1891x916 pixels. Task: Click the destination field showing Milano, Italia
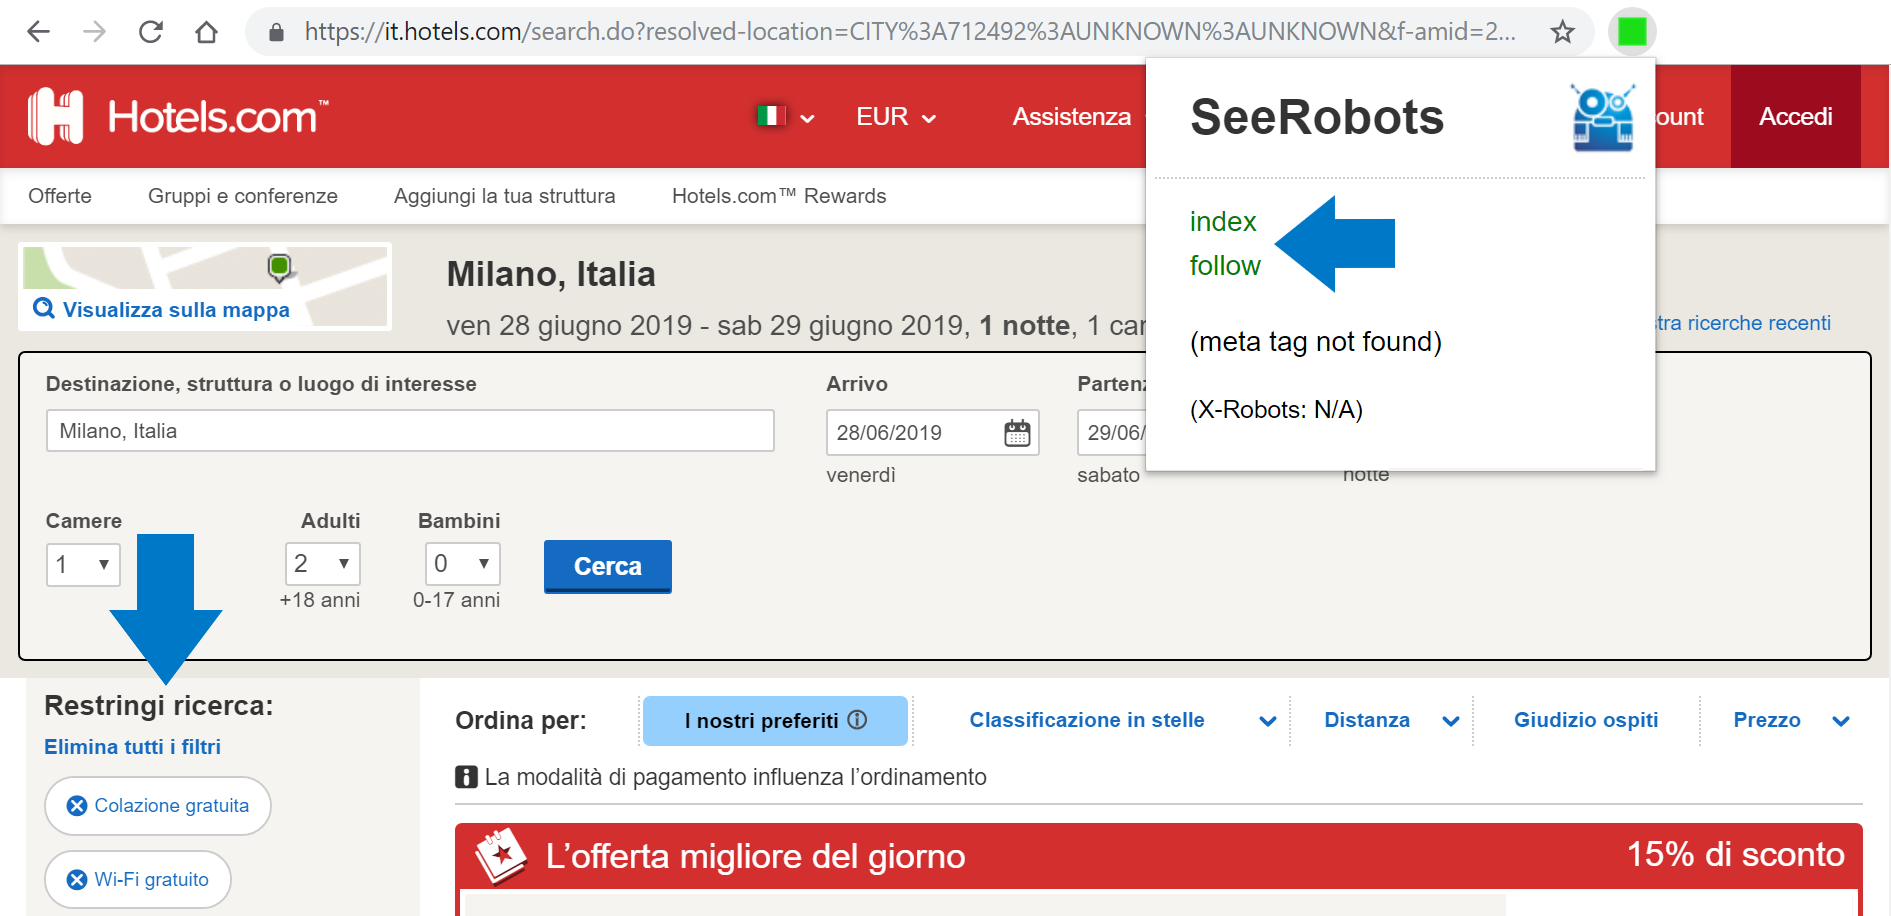pos(410,431)
